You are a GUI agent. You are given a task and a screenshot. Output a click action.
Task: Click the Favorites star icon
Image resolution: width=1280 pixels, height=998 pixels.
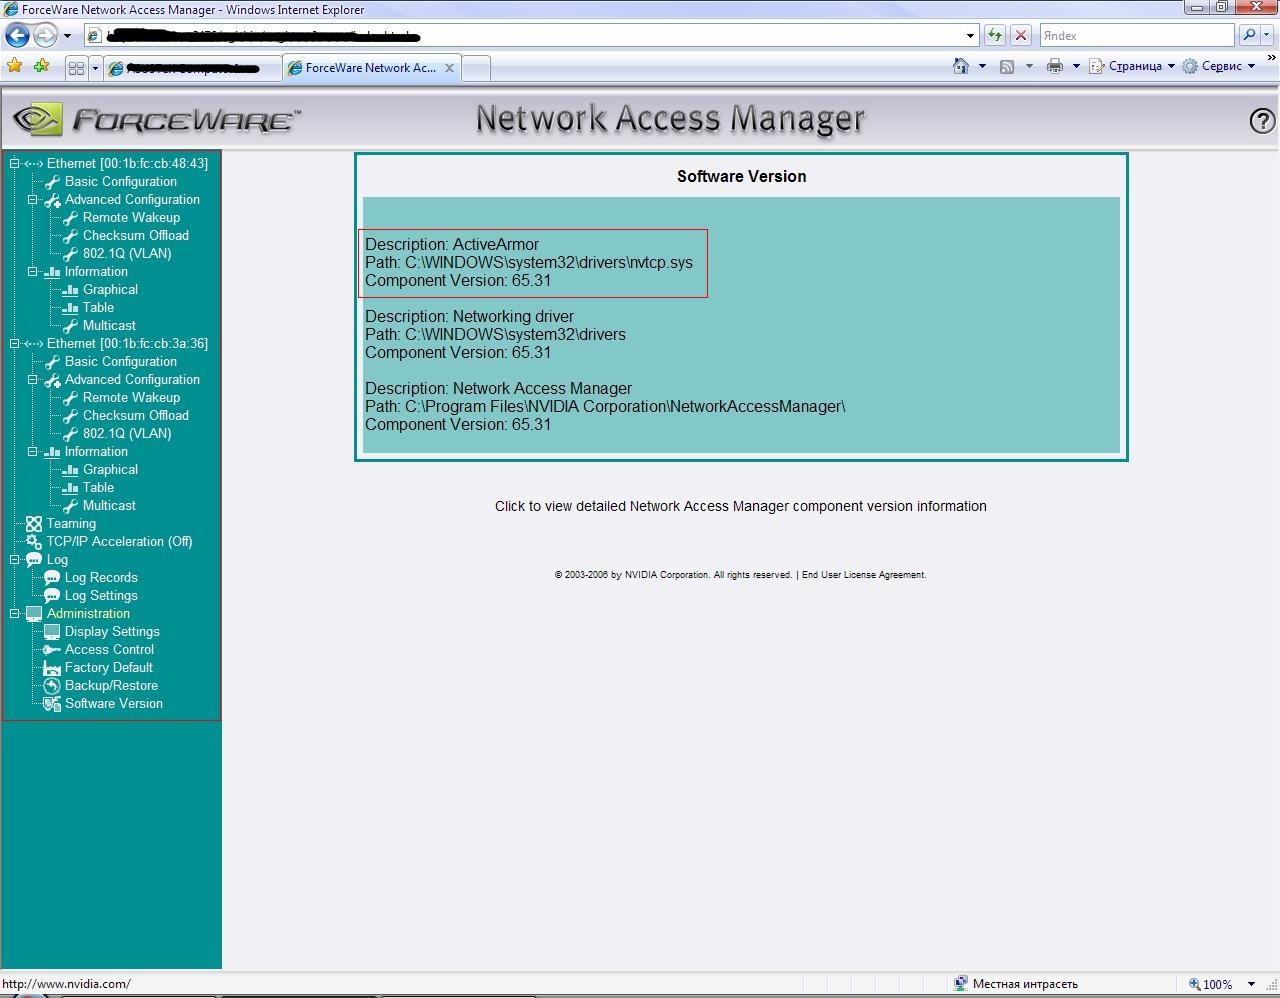pyautogui.click(x=15, y=67)
